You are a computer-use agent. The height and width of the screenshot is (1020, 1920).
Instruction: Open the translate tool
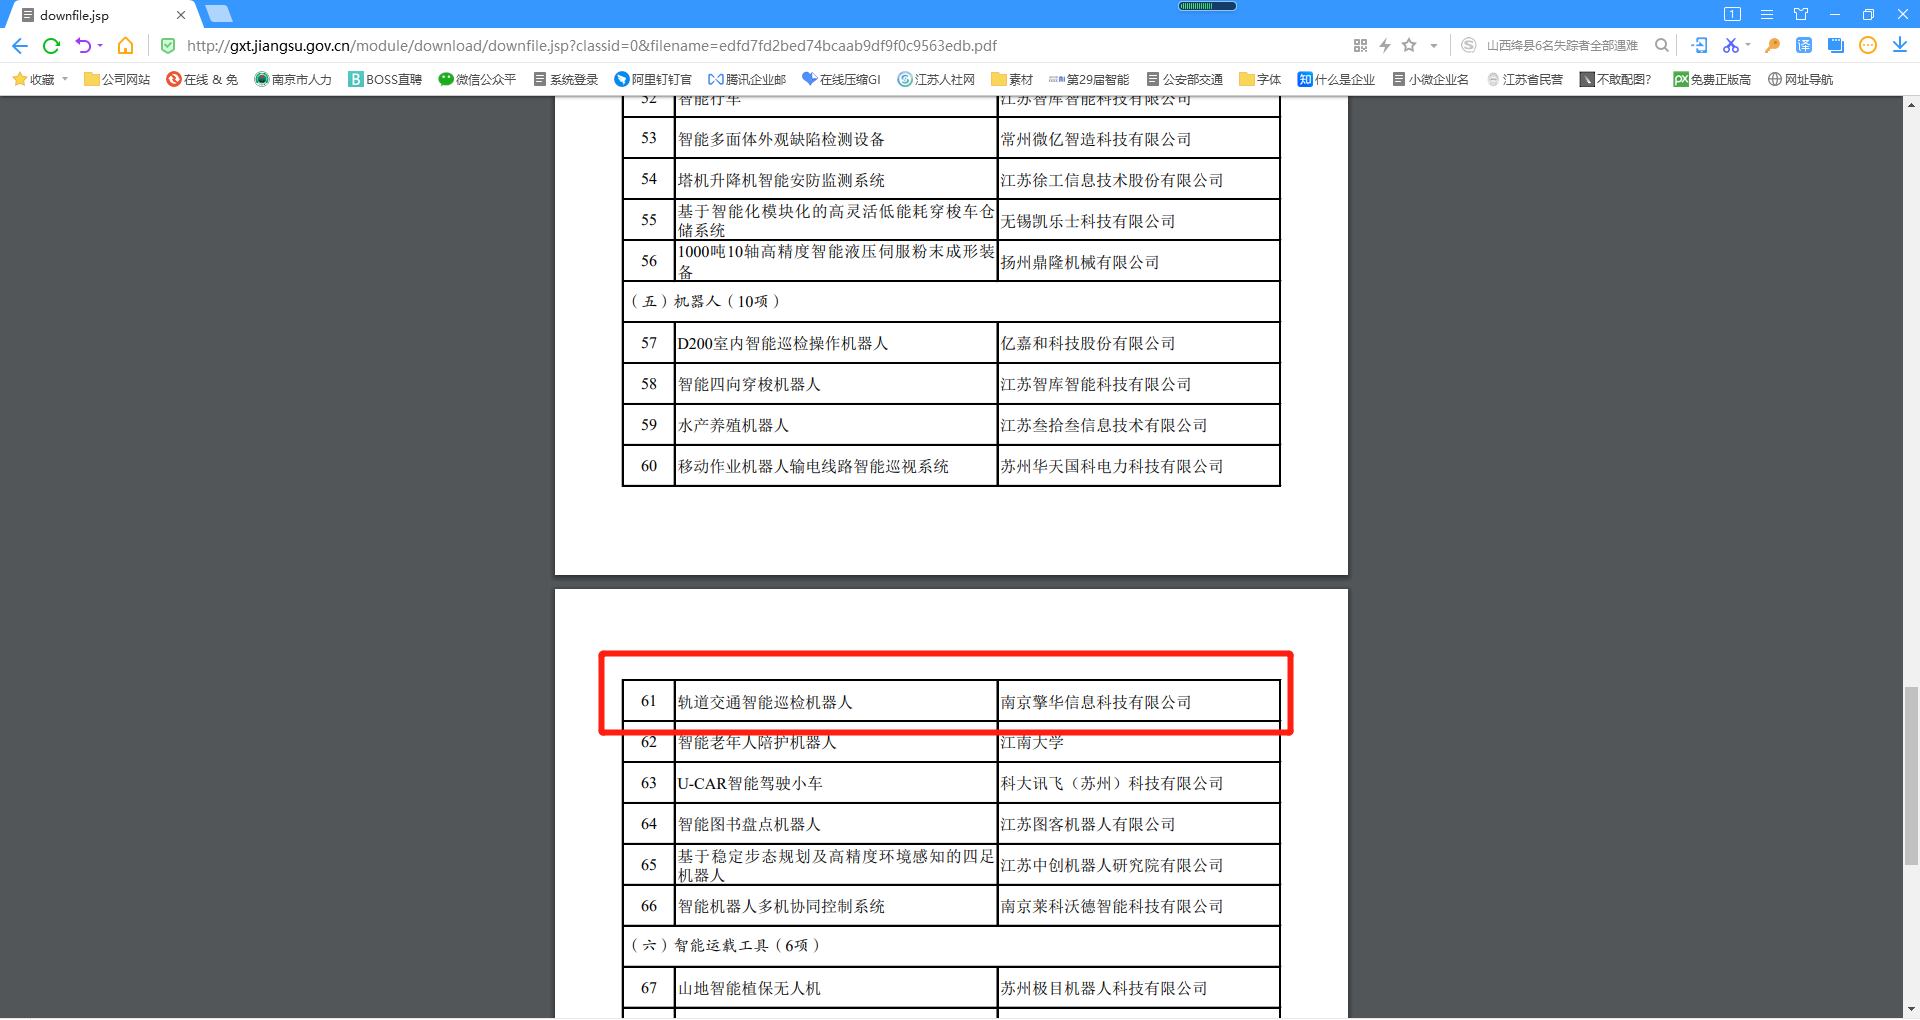coord(1805,45)
